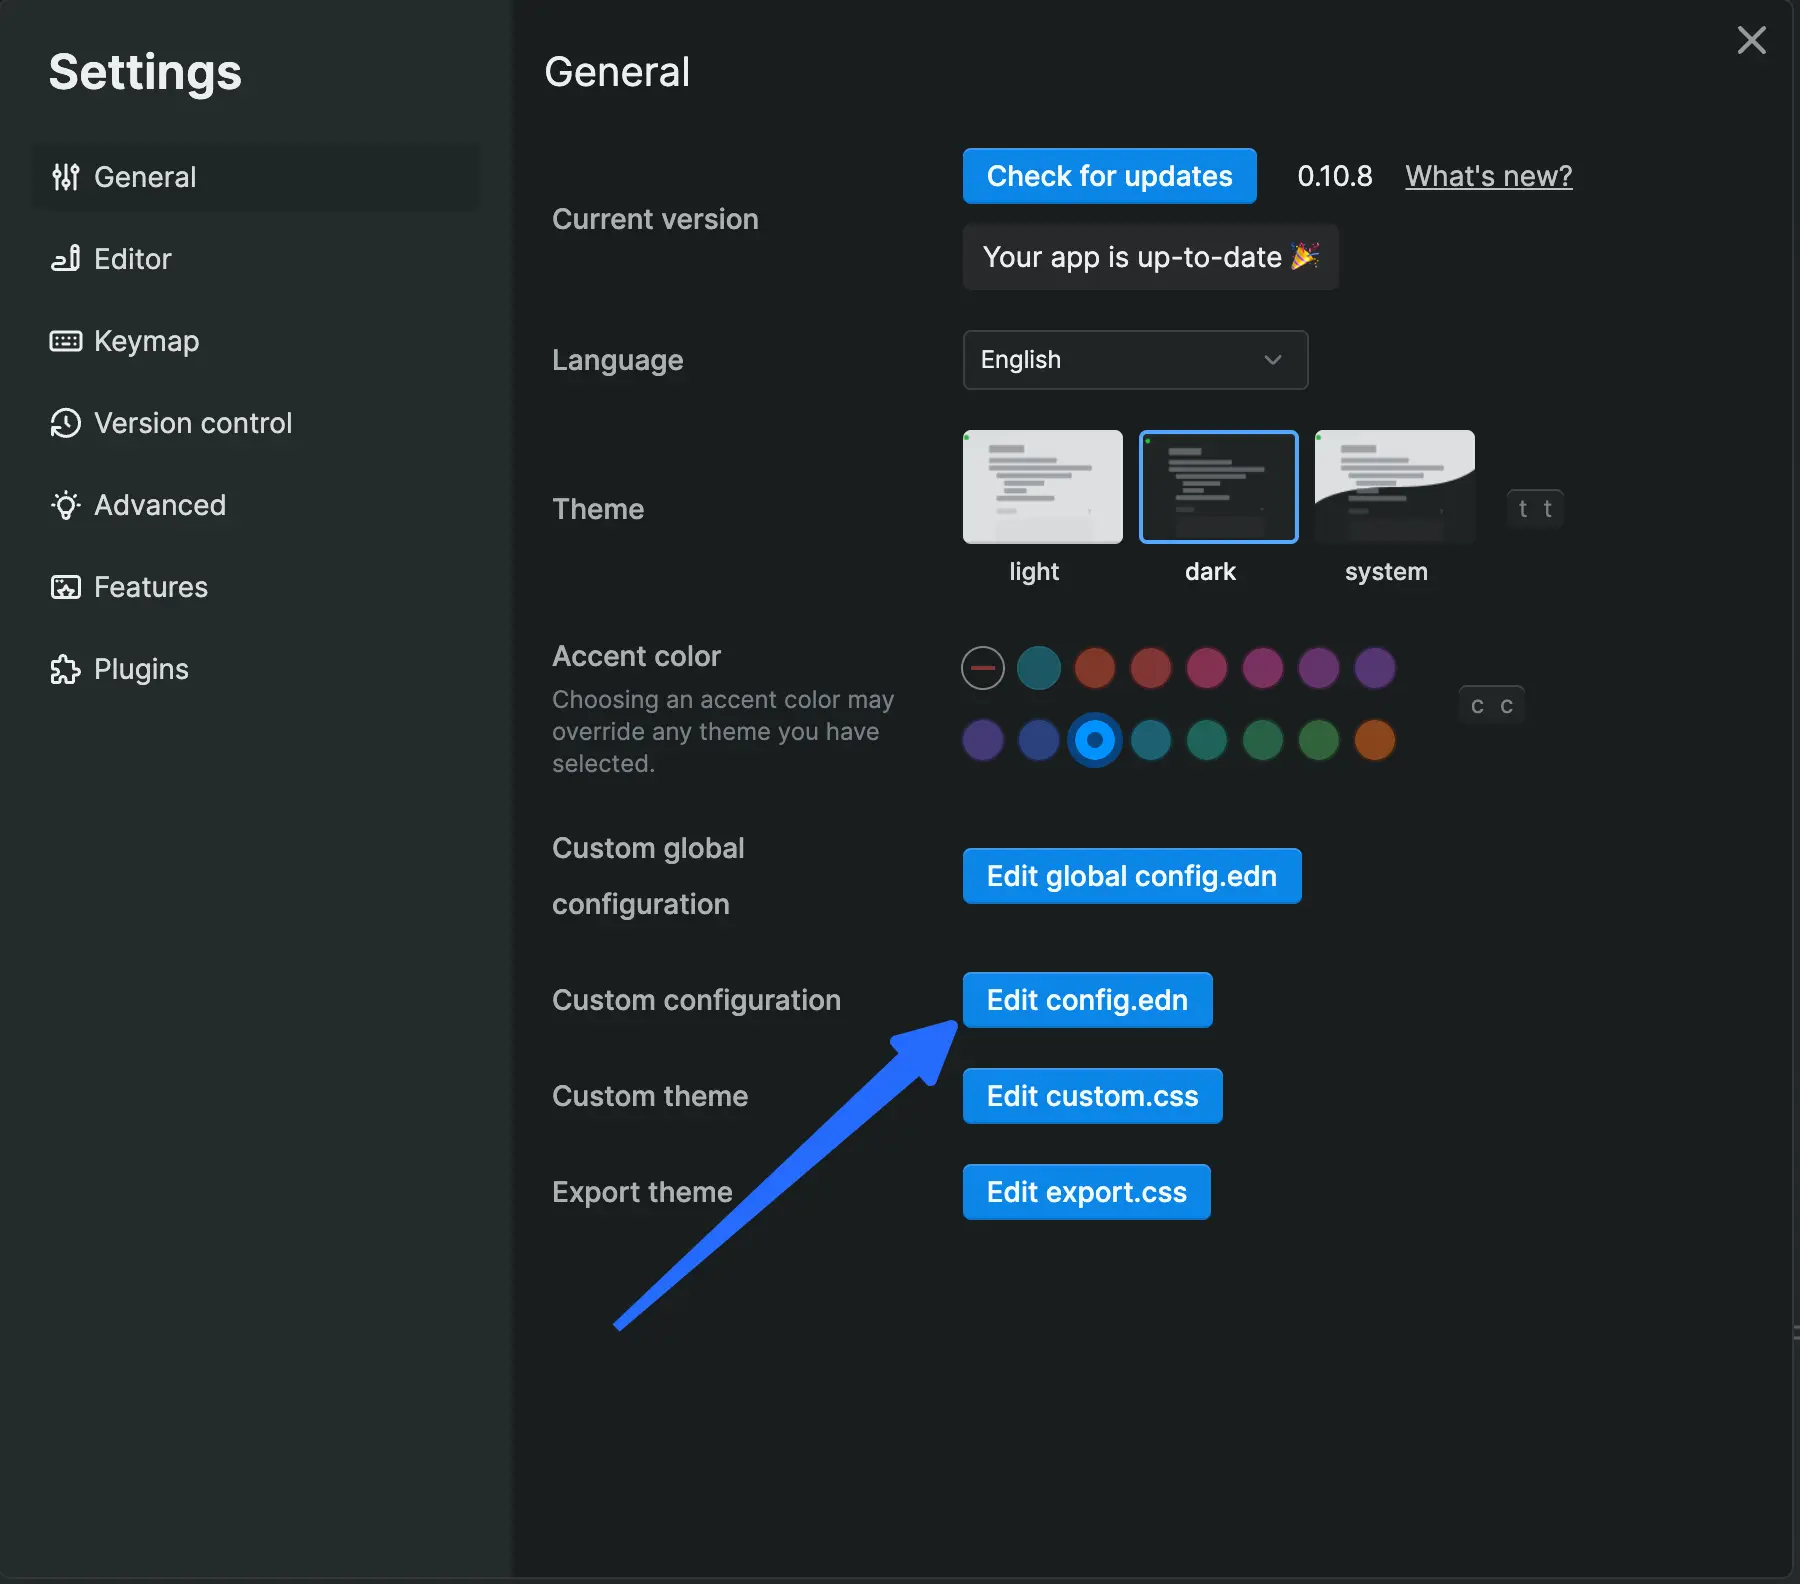Screen dimensions: 1800x1584
Task: Click the Features icon in sidebar
Action: tap(66, 587)
